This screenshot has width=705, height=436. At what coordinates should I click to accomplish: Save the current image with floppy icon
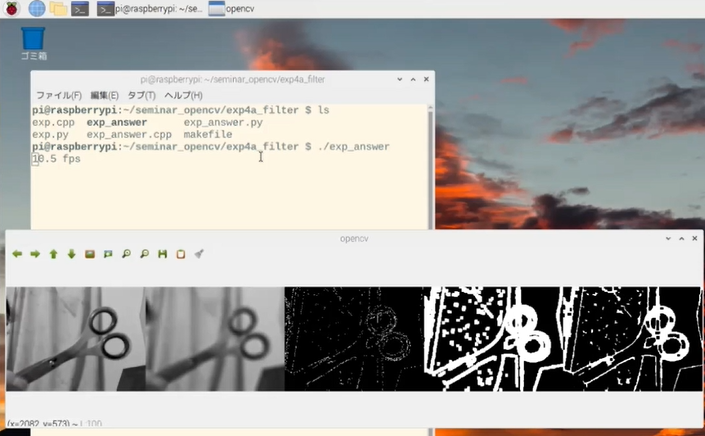point(162,255)
